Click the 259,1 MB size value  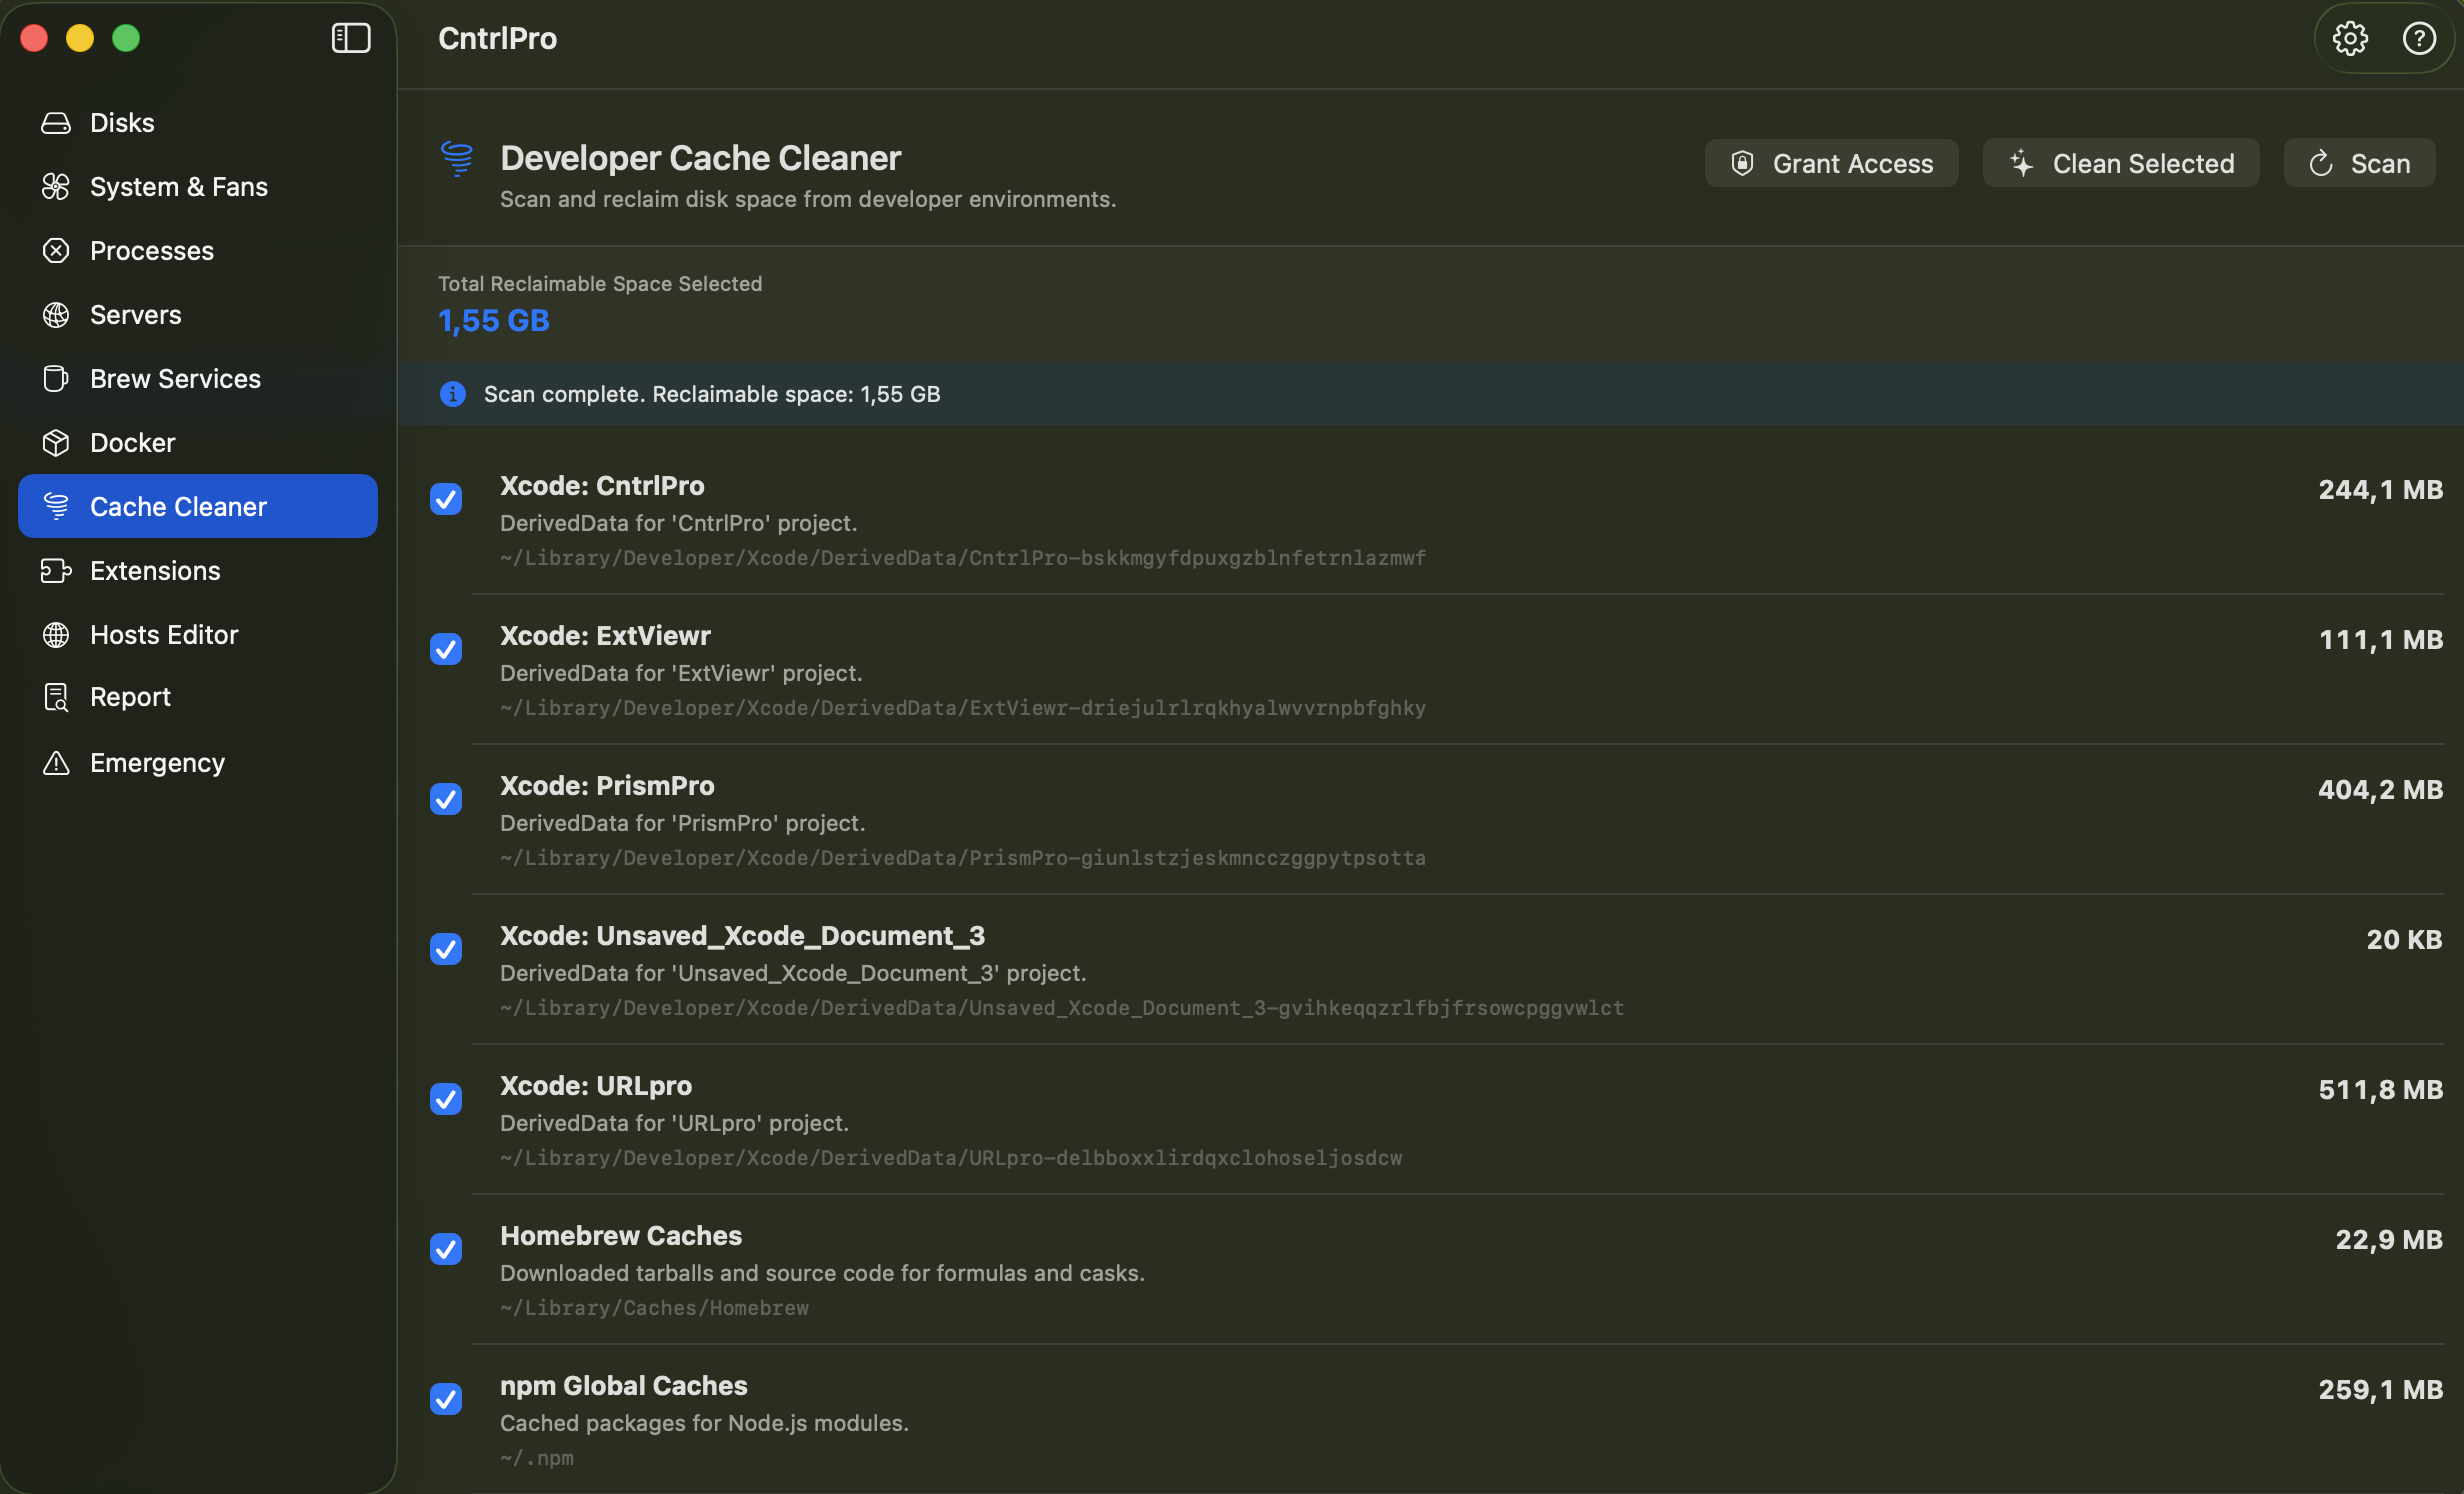click(2381, 1390)
